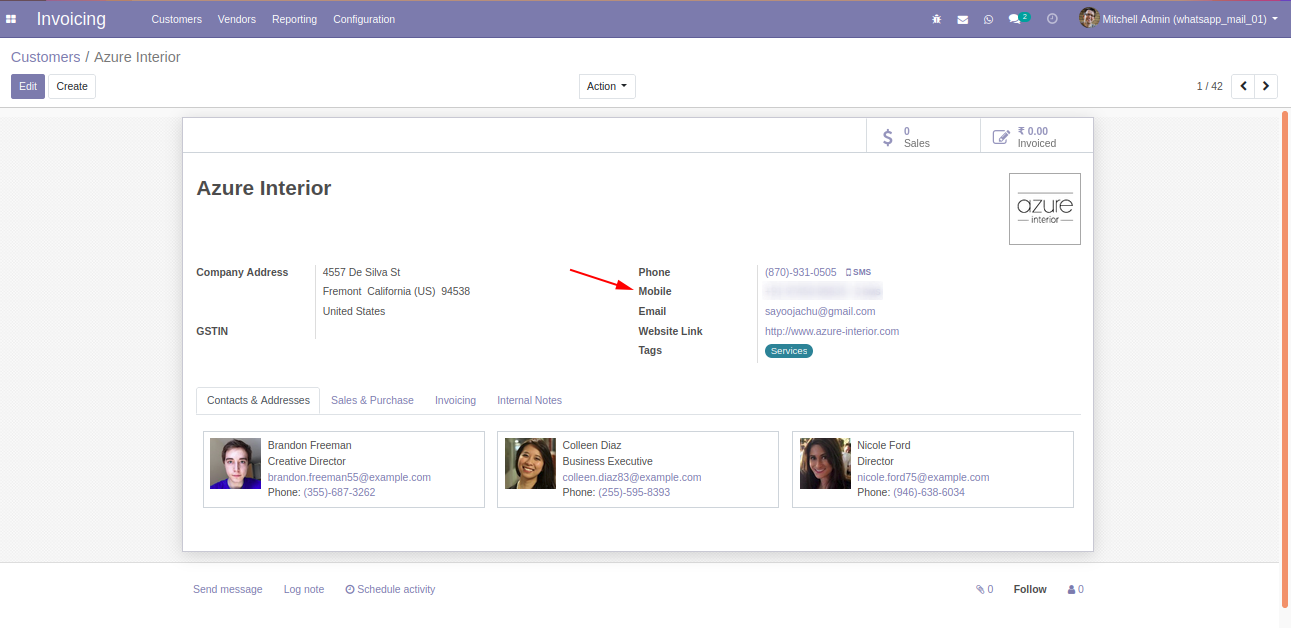
Task: Switch to Sales & Purchase tab
Action: coord(372,400)
